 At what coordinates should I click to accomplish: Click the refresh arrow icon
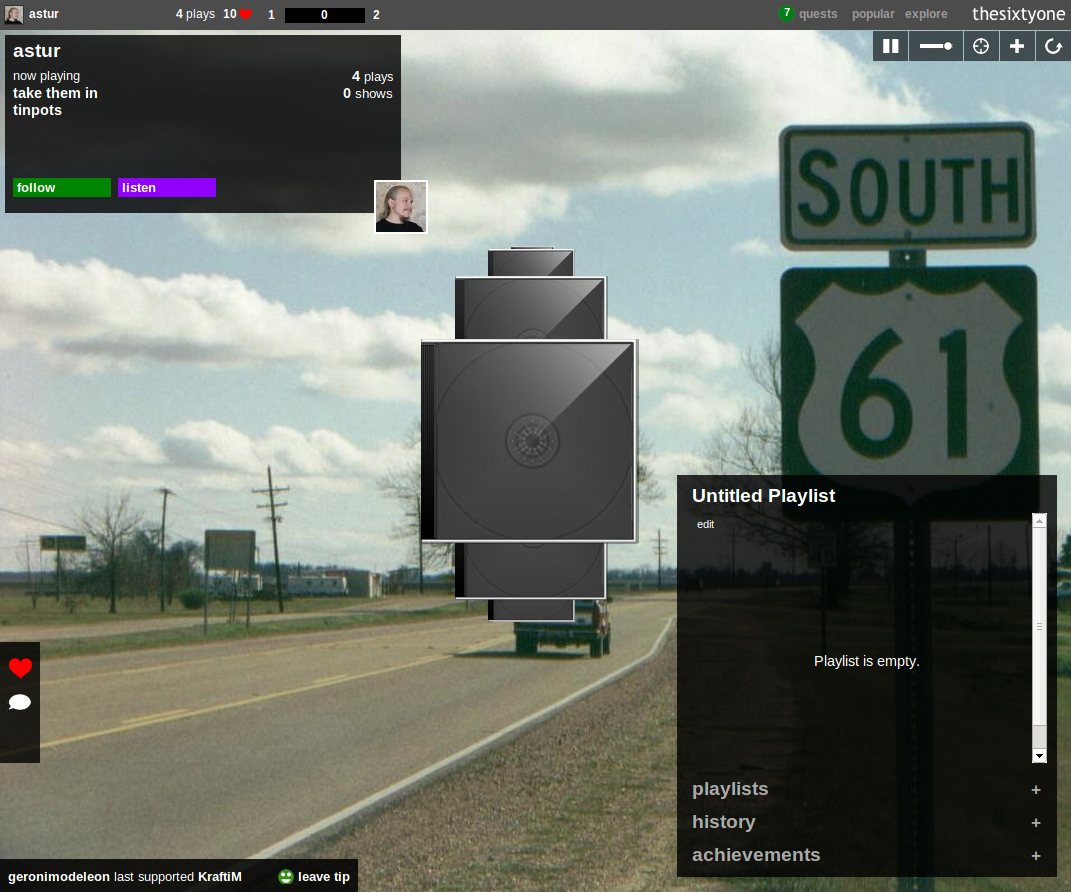click(1053, 46)
